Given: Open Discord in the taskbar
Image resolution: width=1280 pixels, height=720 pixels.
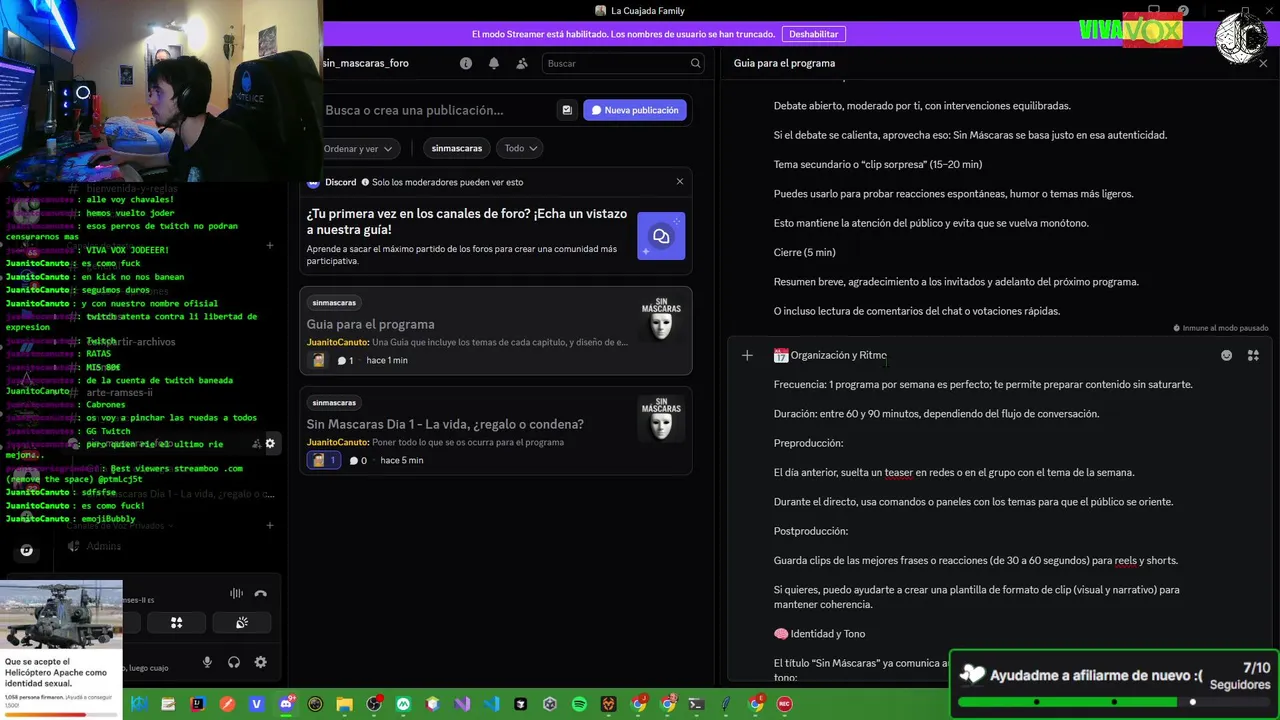Looking at the screenshot, I should 287,704.
